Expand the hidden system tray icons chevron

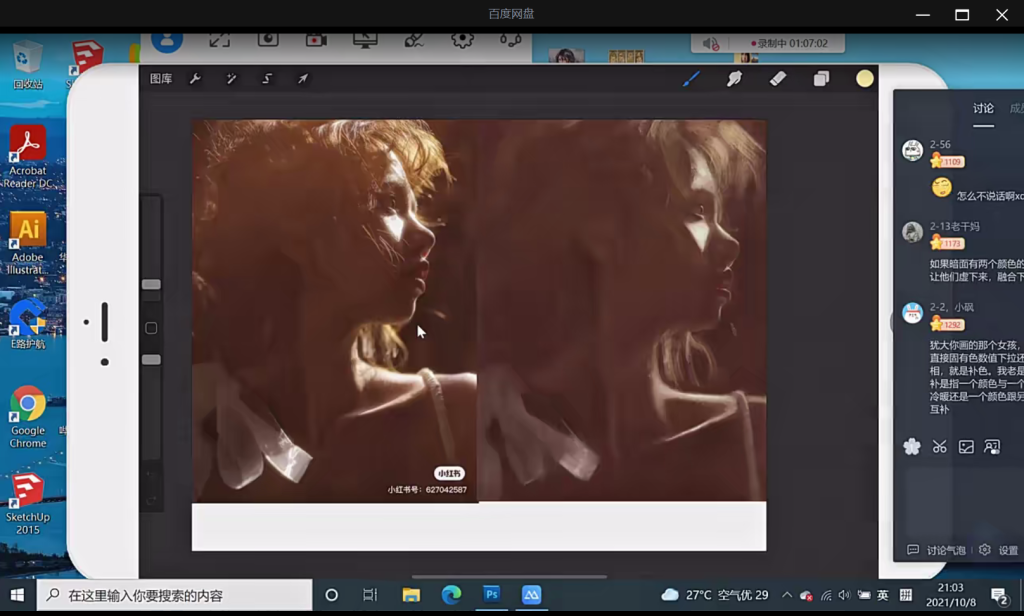pyautogui.click(x=787, y=595)
